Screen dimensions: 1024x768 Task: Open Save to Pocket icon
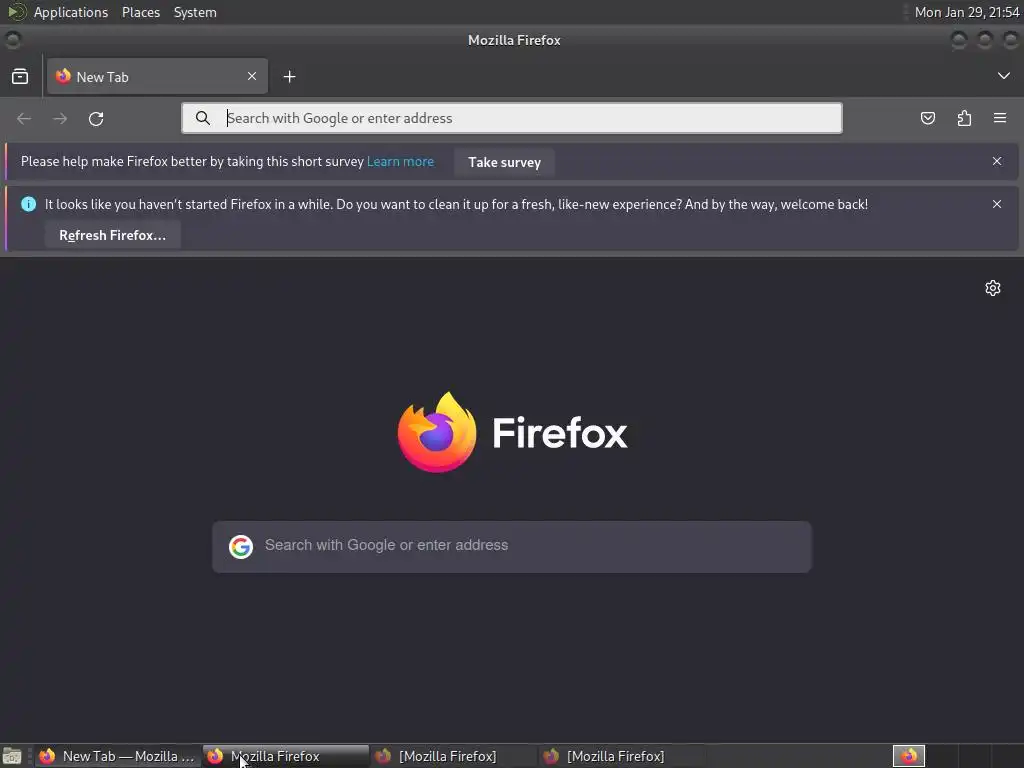[928, 118]
